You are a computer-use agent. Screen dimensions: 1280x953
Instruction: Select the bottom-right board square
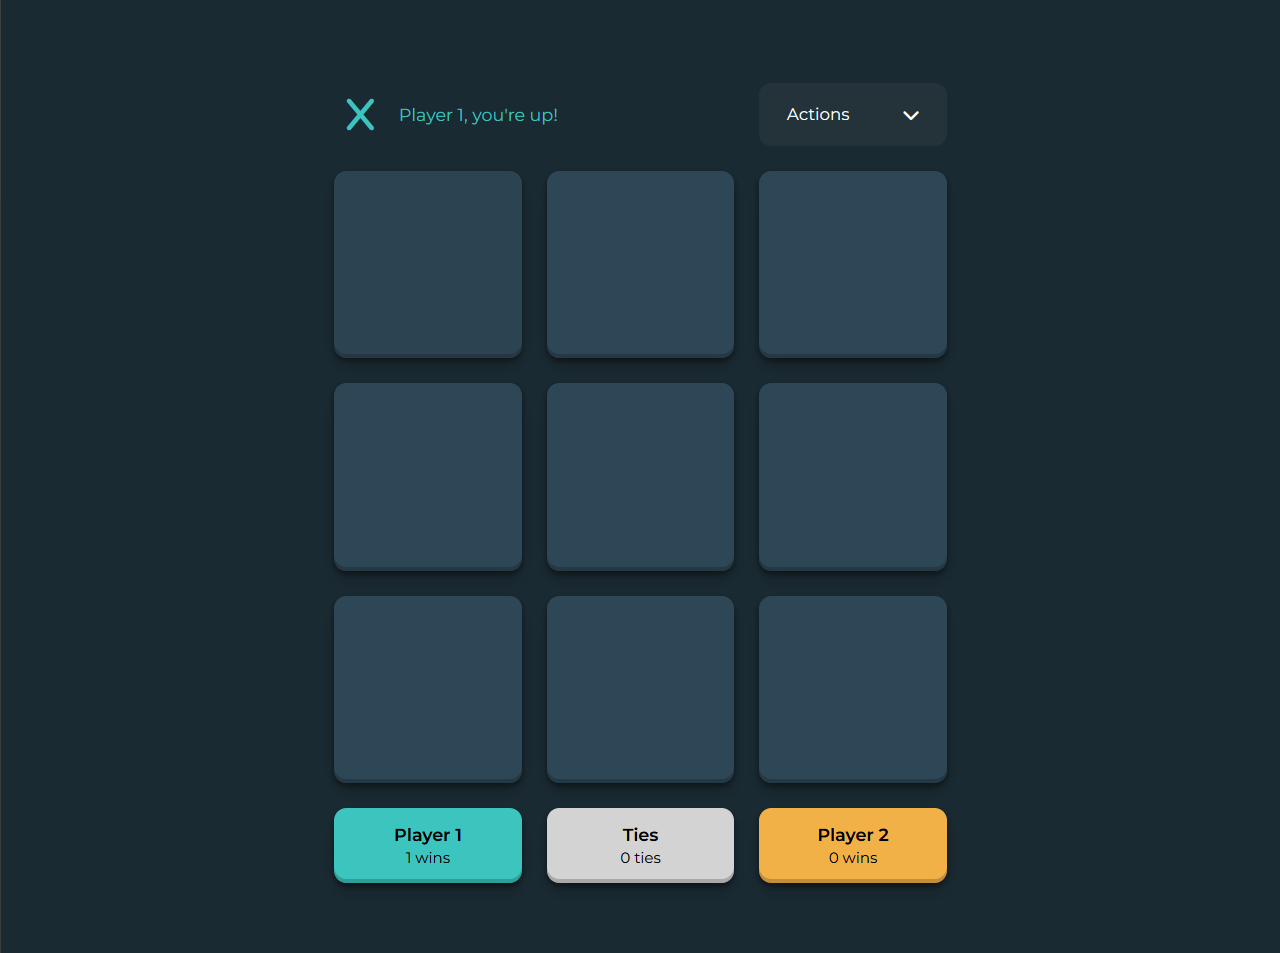click(853, 689)
